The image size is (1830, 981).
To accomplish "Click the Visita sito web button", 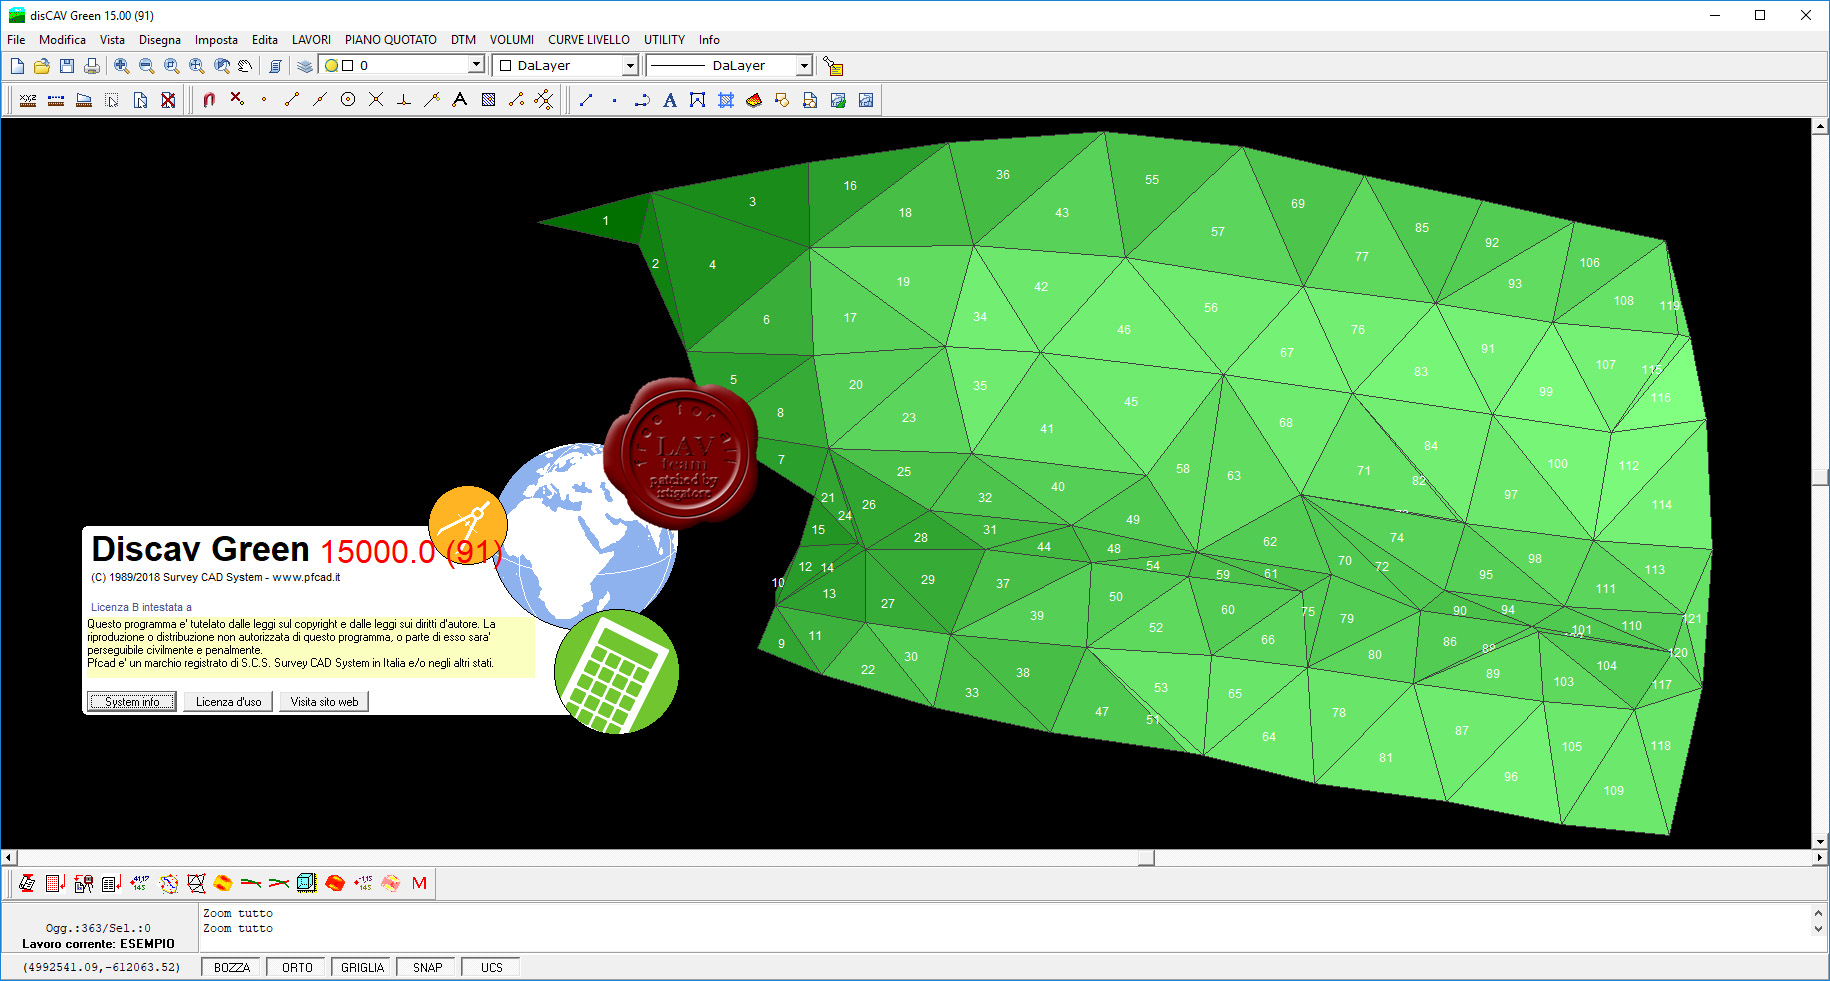I will coord(324,702).
